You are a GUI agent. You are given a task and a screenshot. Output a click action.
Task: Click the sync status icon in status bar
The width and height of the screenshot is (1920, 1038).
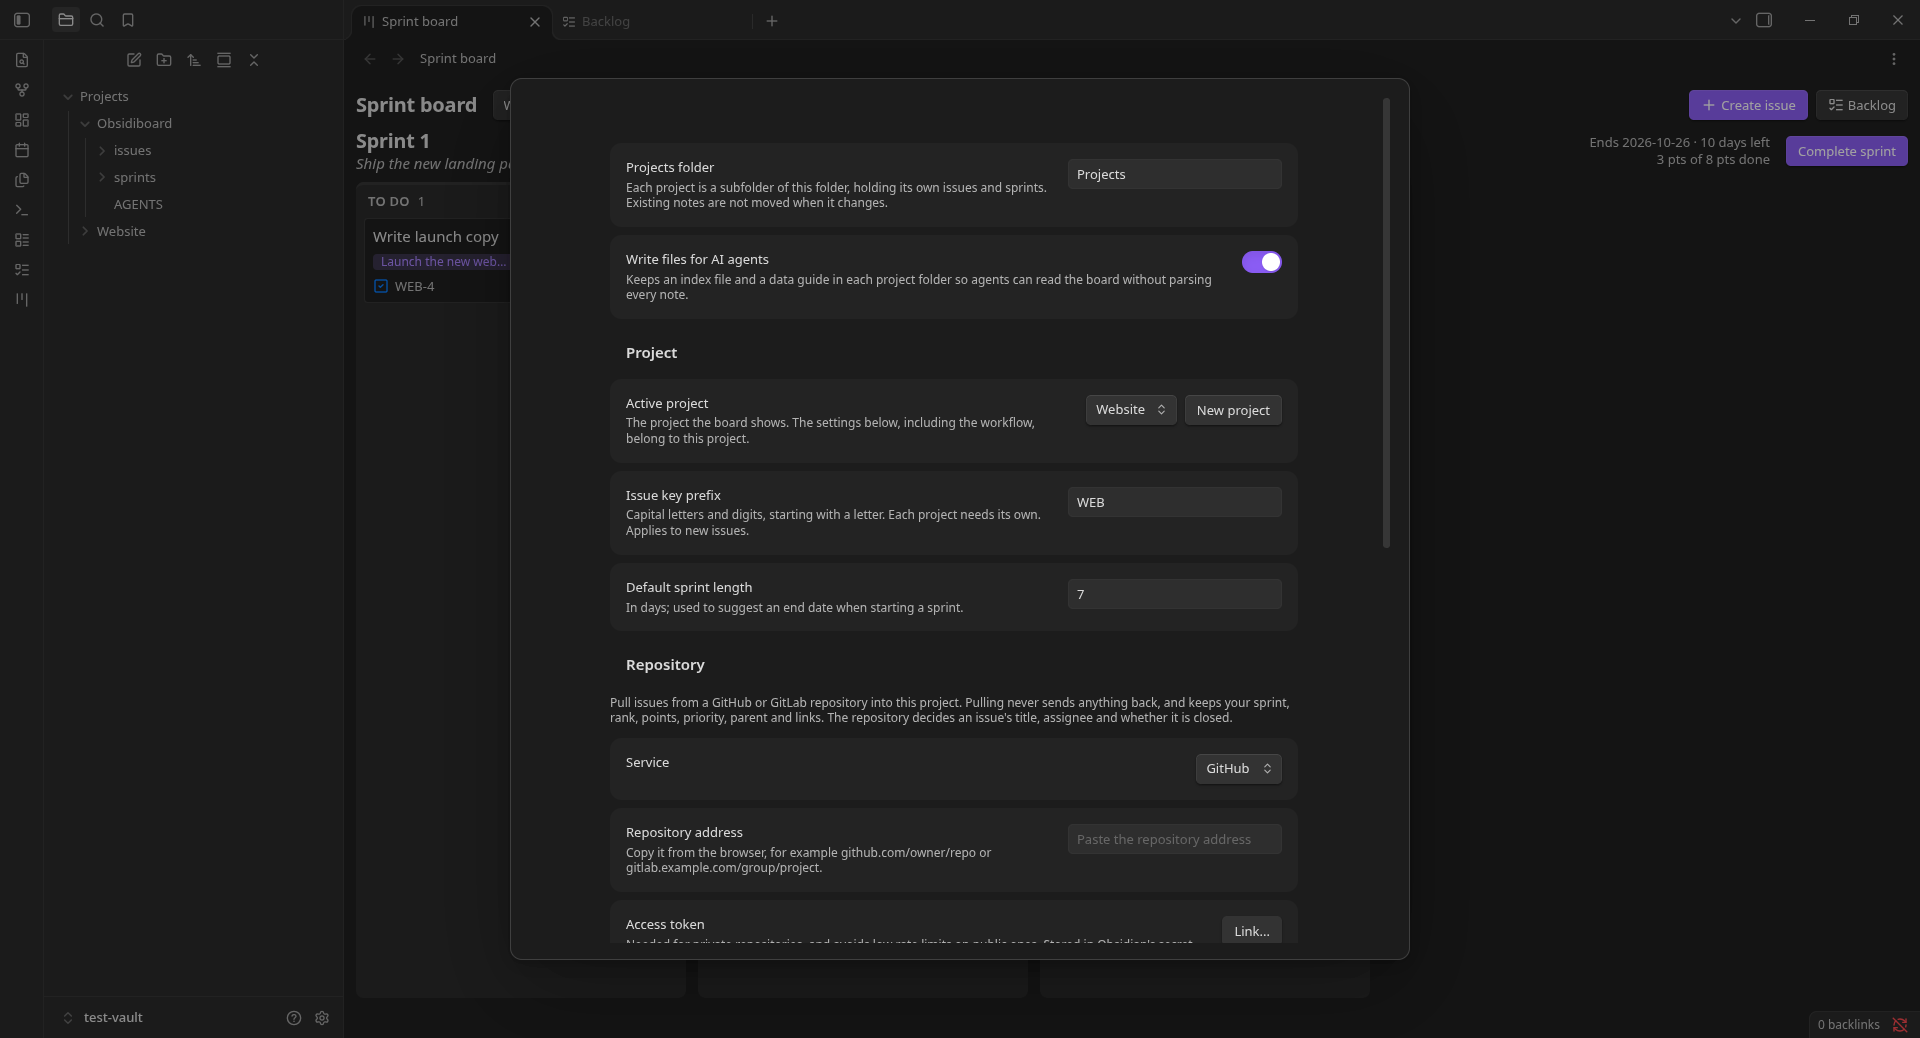(x=1900, y=1025)
